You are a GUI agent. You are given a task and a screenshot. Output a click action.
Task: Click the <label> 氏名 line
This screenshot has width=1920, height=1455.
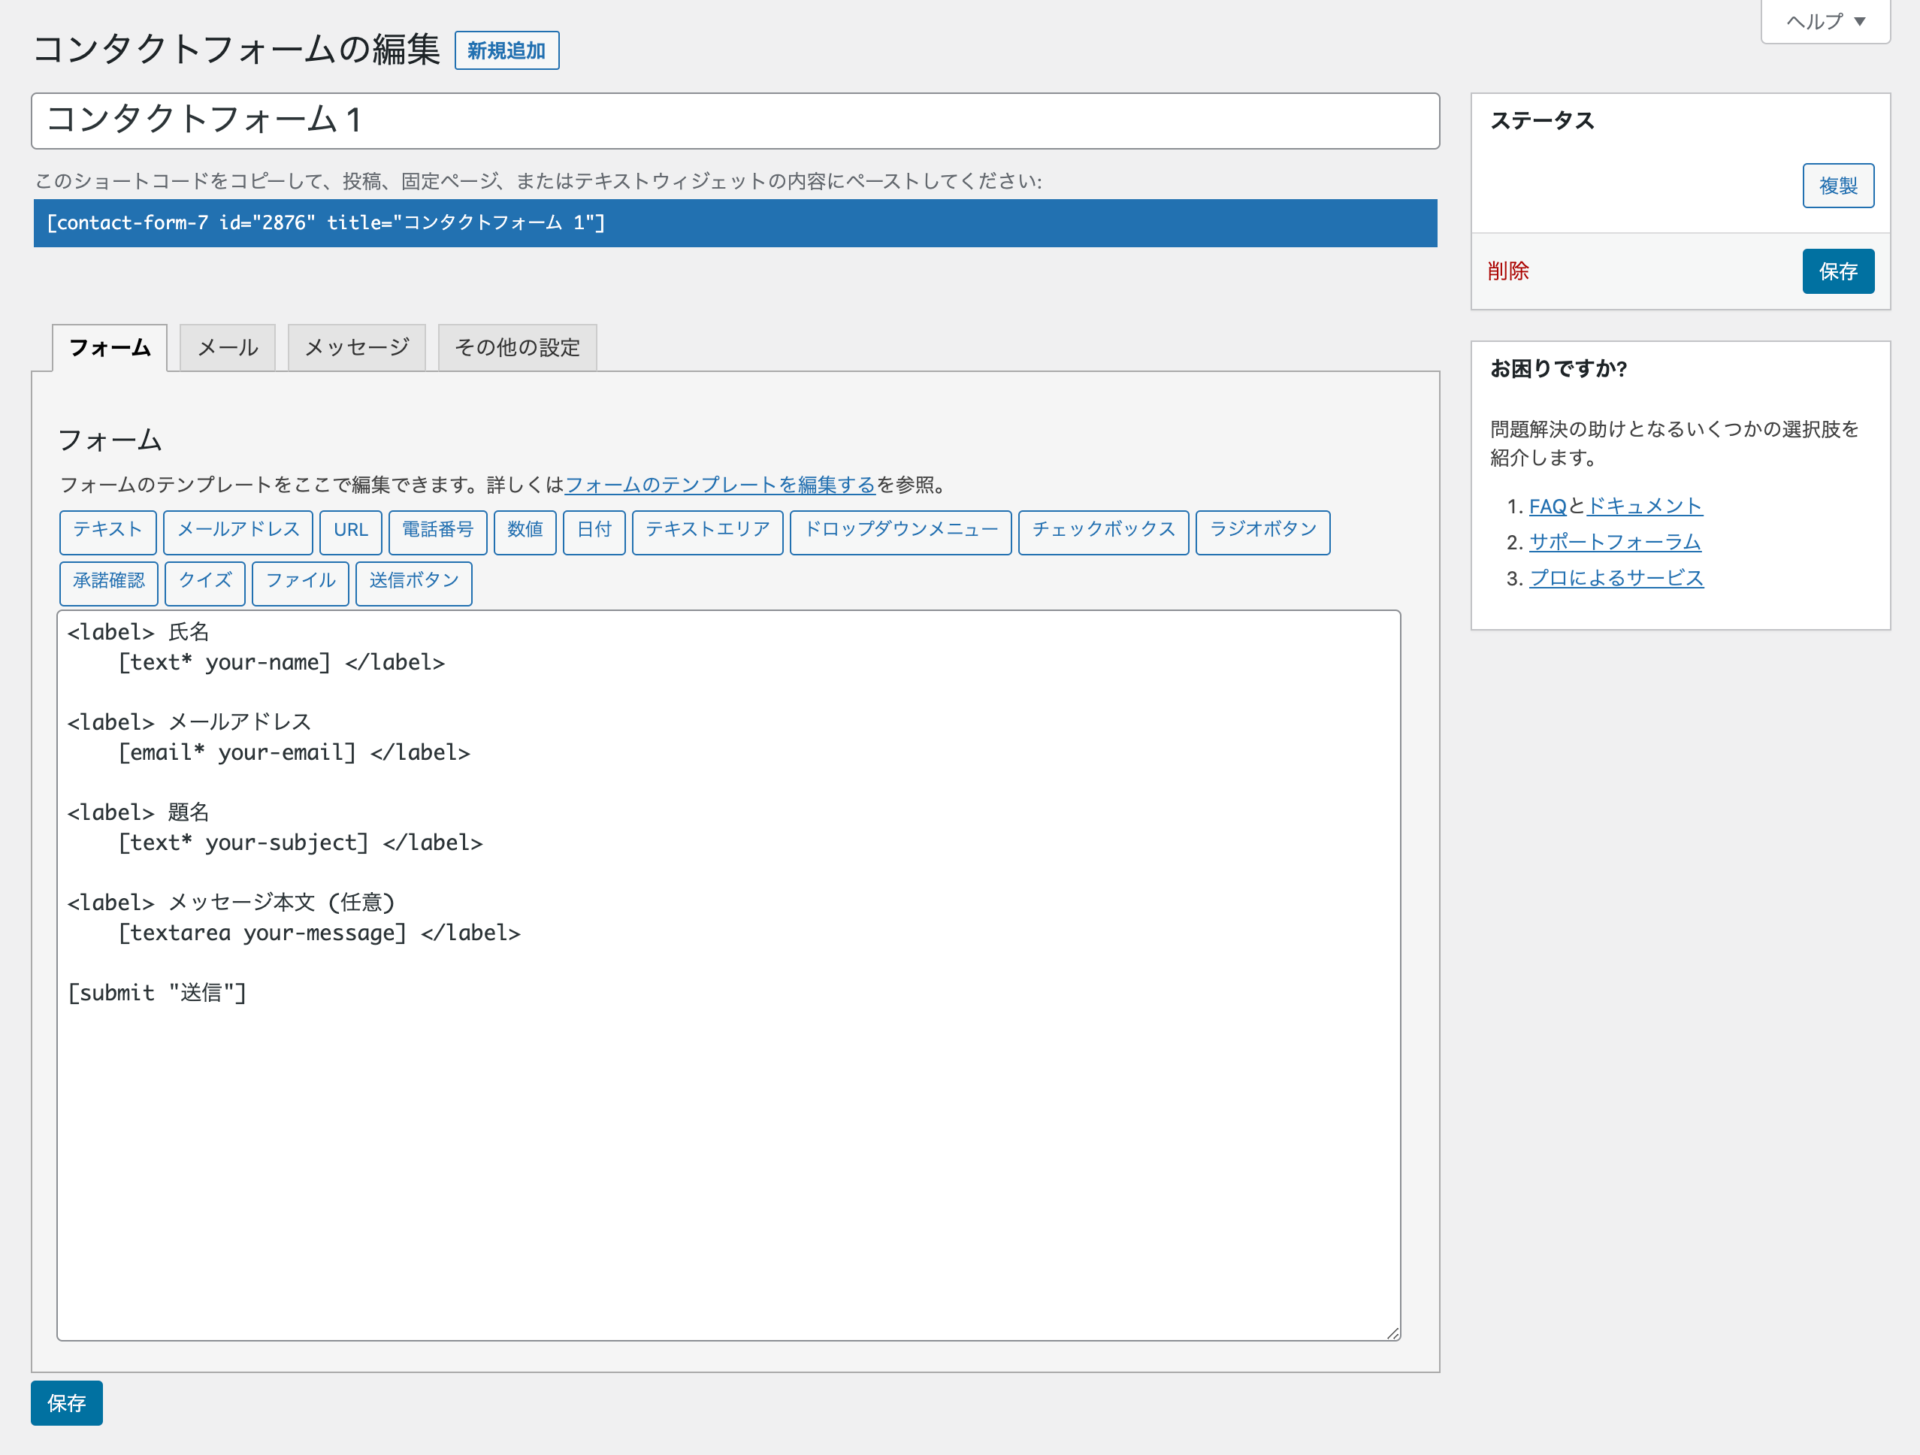138,632
